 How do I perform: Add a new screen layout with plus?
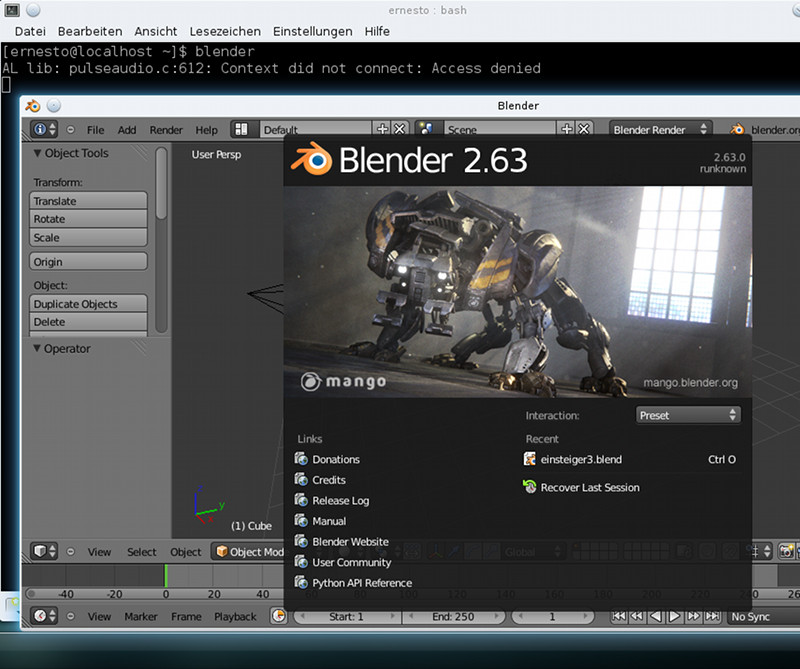click(x=382, y=129)
